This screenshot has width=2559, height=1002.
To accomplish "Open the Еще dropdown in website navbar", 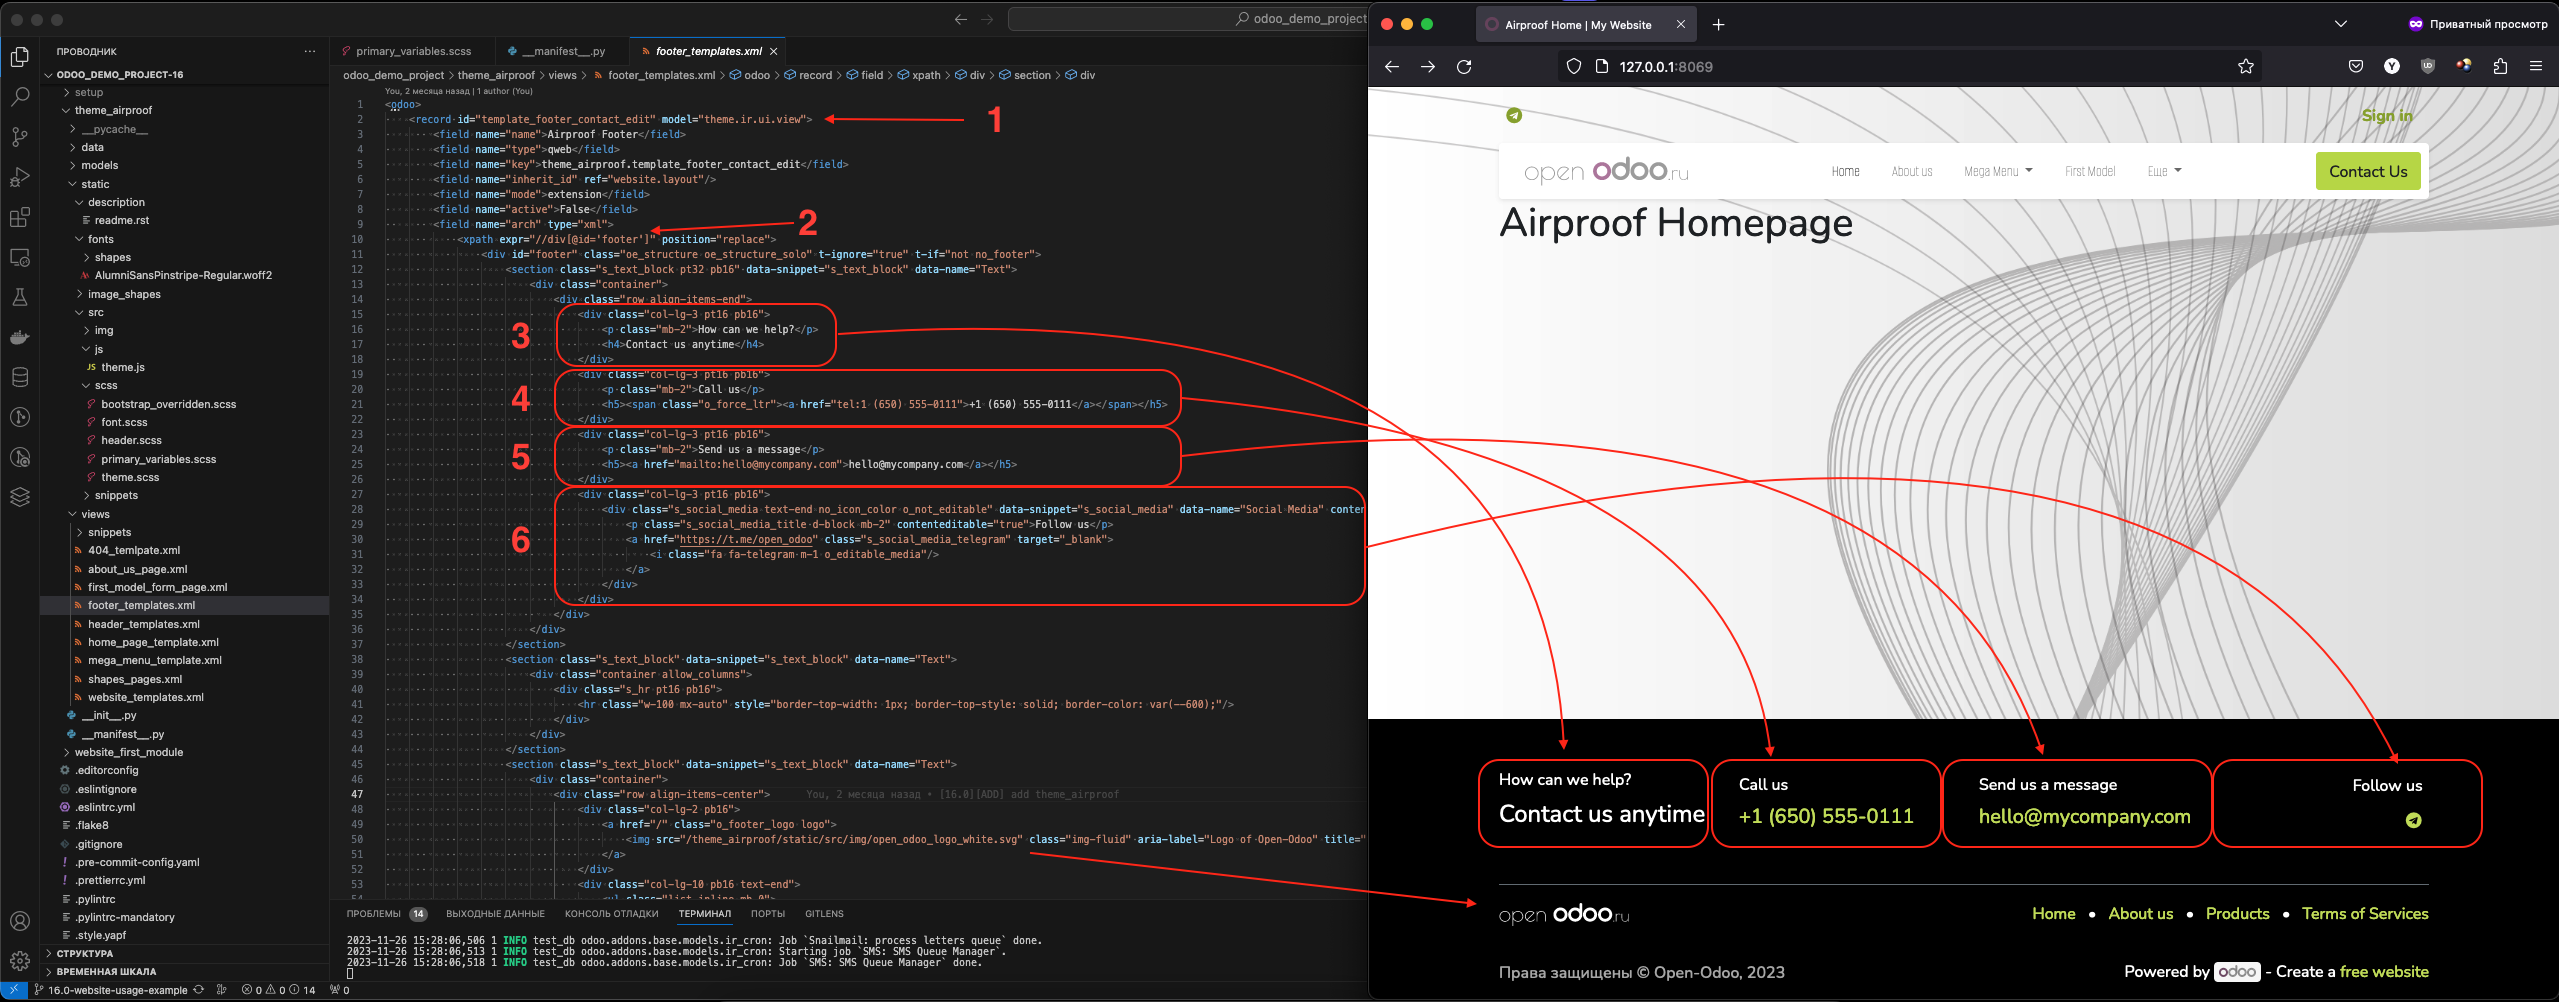I will coord(2164,172).
